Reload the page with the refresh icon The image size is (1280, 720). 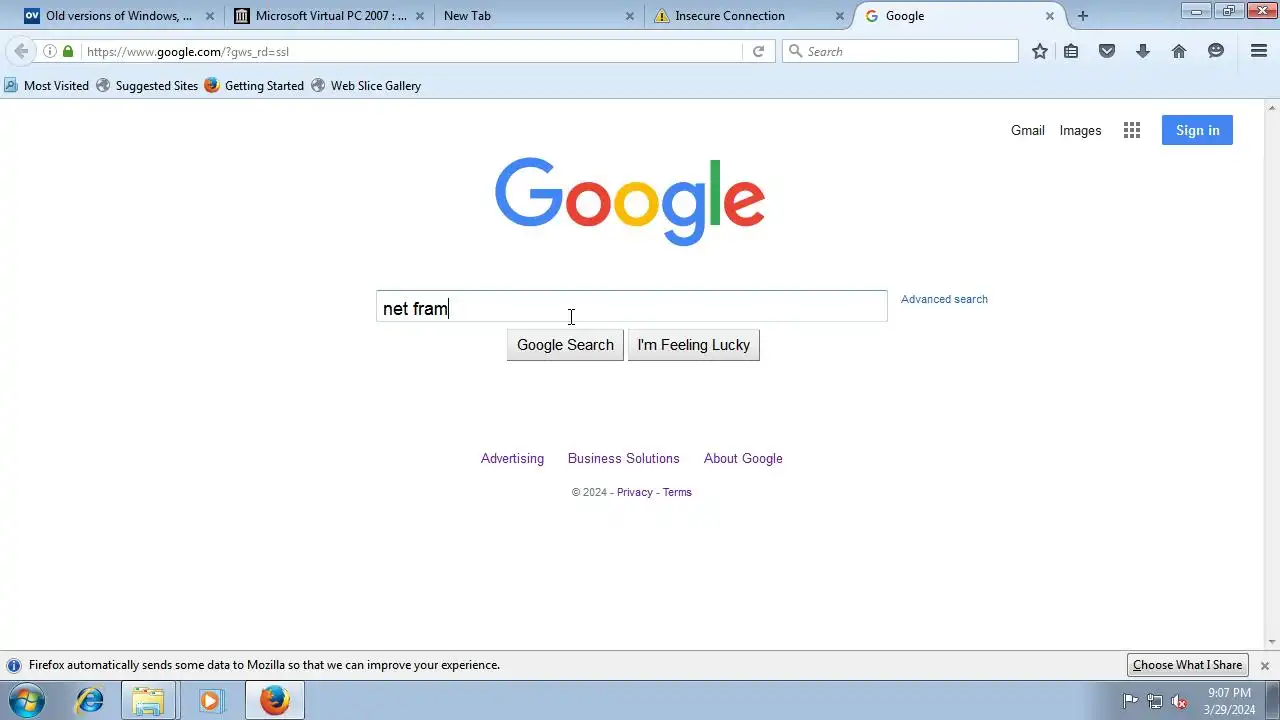click(758, 51)
